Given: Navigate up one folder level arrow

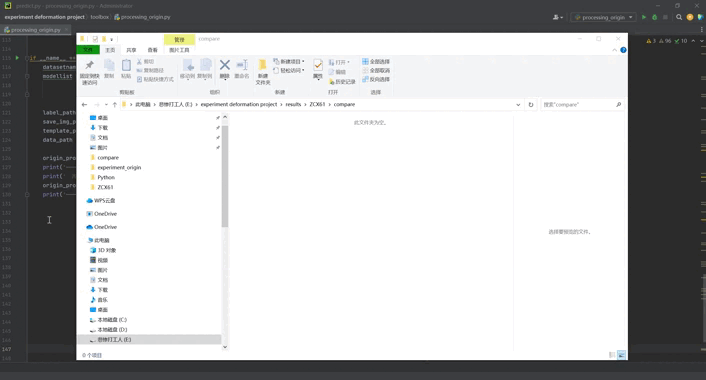Looking at the screenshot, I should tap(115, 104).
